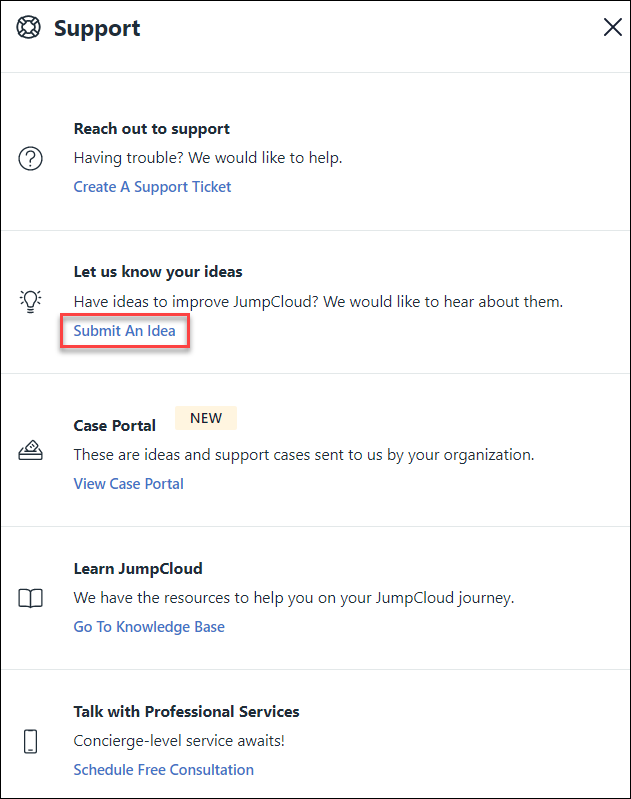The height and width of the screenshot is (799, 631).
Task: Click the Talk with Professional Services heading
Action: 186,712
